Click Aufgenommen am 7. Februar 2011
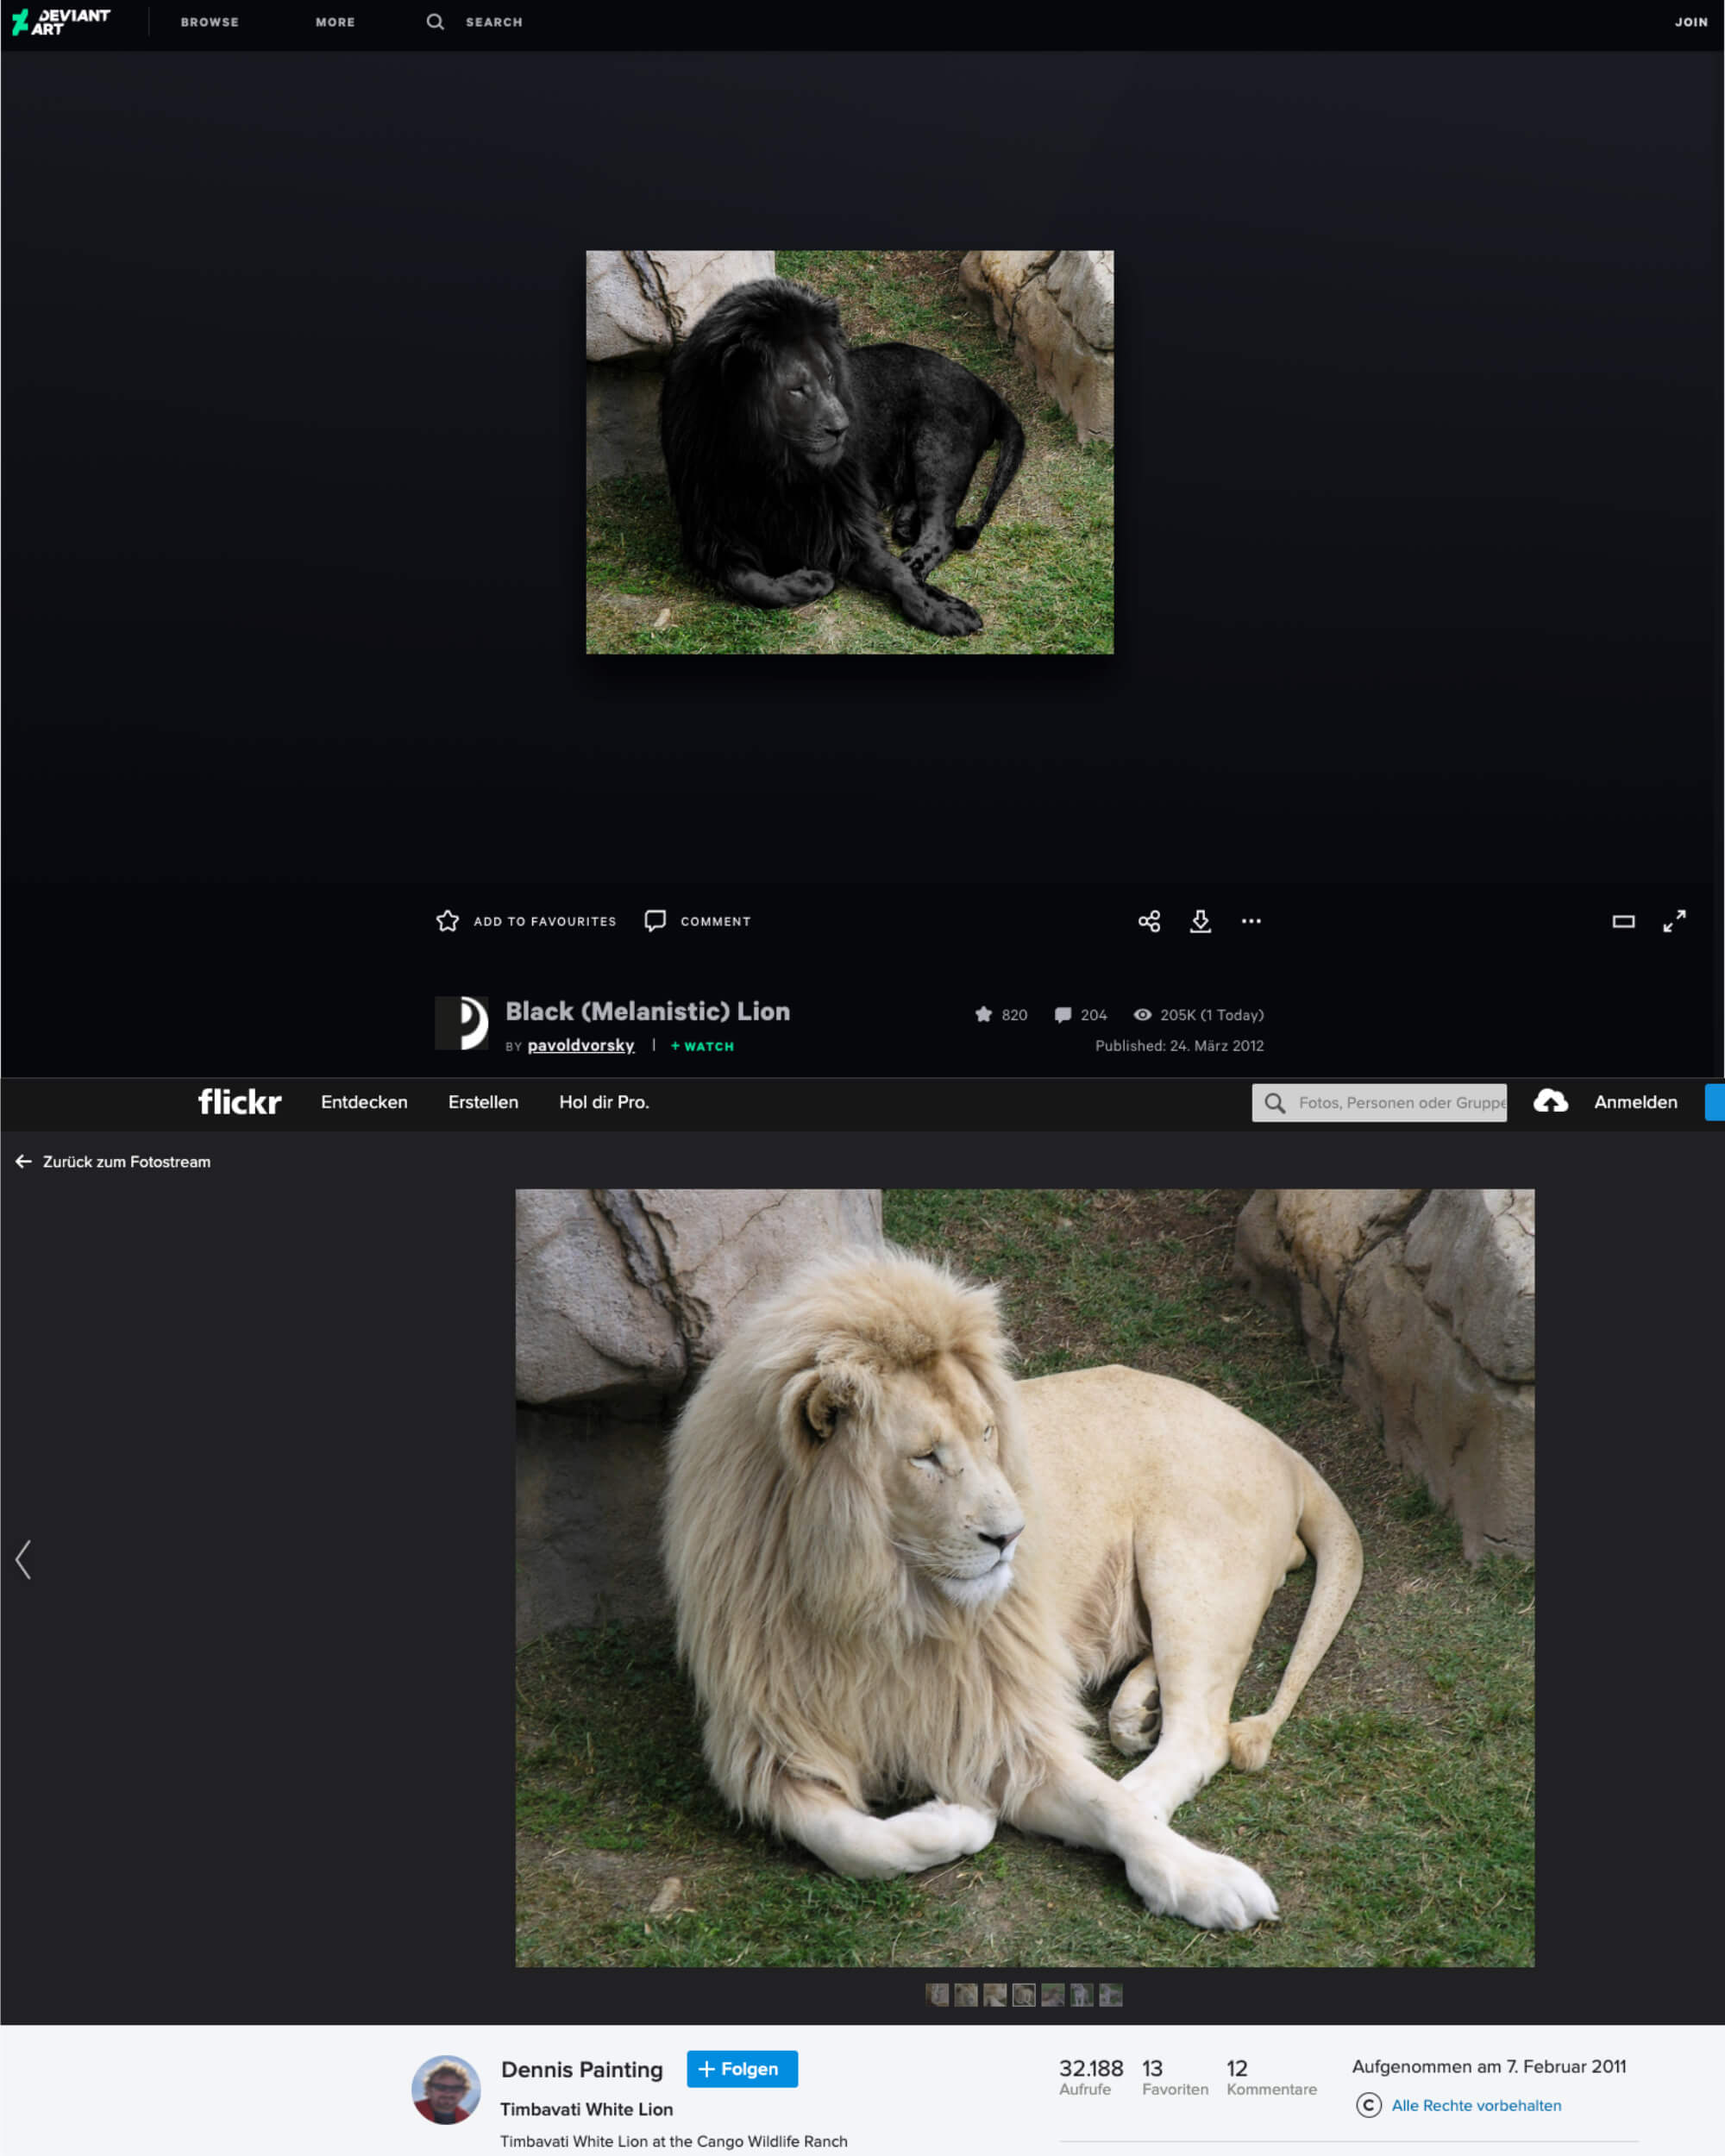The image size is (1725, 2156). 1489,2067
